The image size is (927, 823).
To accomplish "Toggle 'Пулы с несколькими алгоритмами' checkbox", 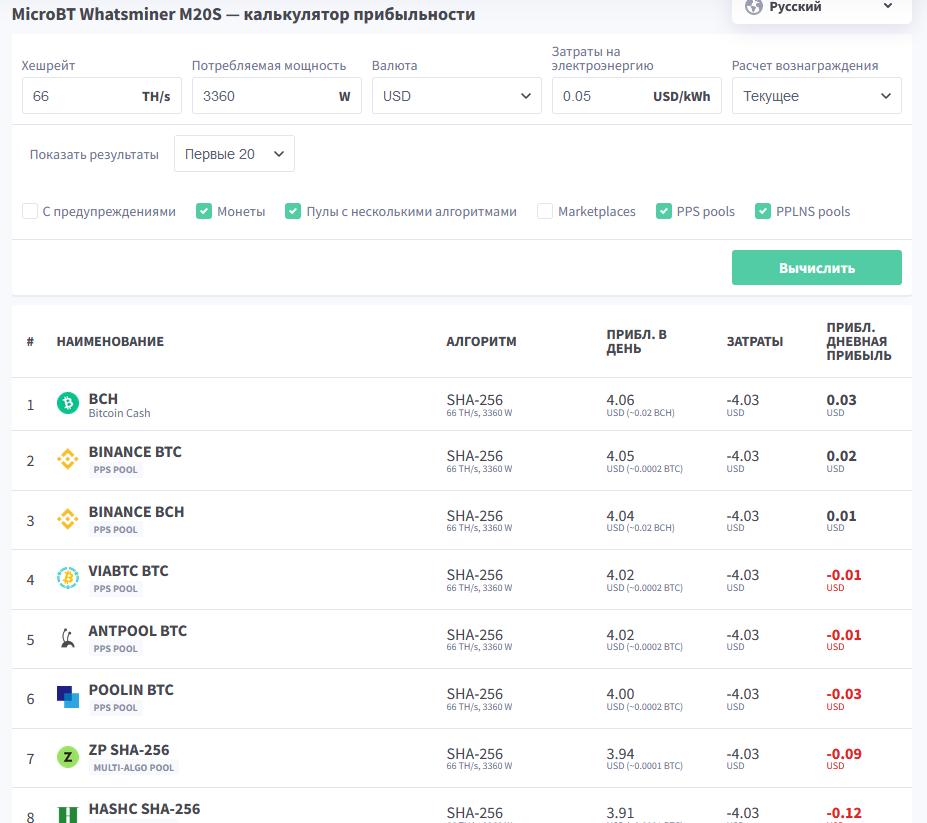I will 293,211.
